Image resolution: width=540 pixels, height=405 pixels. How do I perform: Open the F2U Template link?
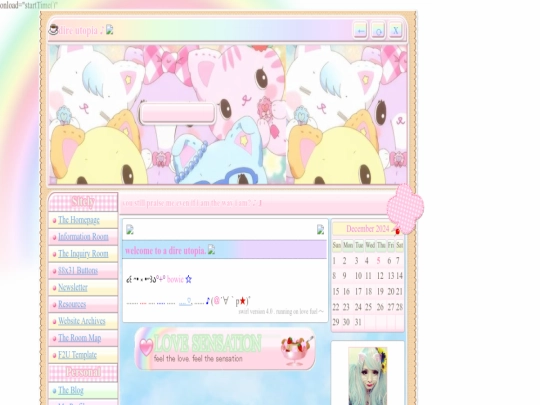click(x=77, y=355)
